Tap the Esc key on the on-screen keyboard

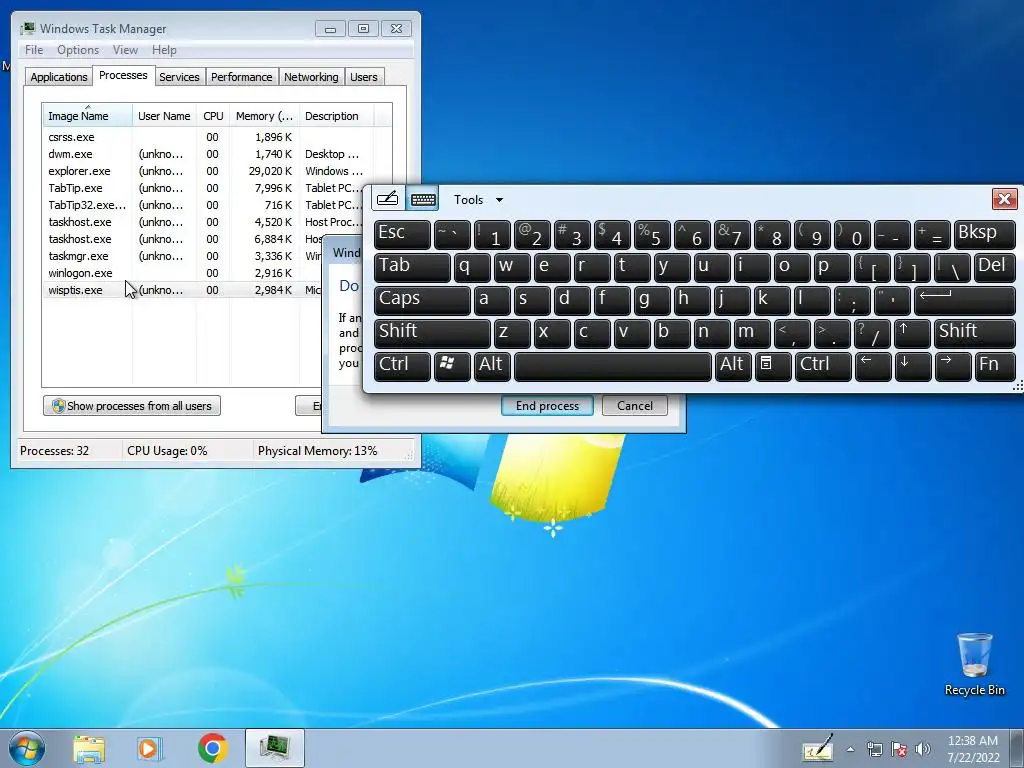(402, 234)
